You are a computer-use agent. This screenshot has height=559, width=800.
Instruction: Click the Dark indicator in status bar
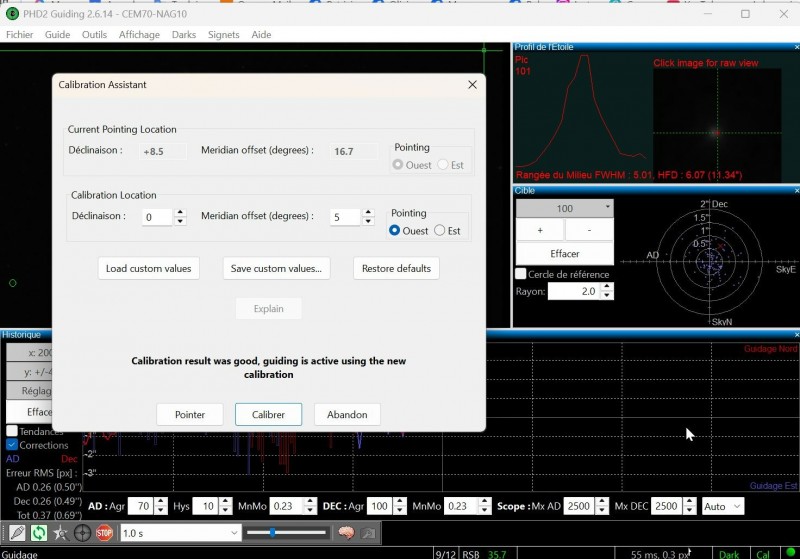[x=729, y=554]
